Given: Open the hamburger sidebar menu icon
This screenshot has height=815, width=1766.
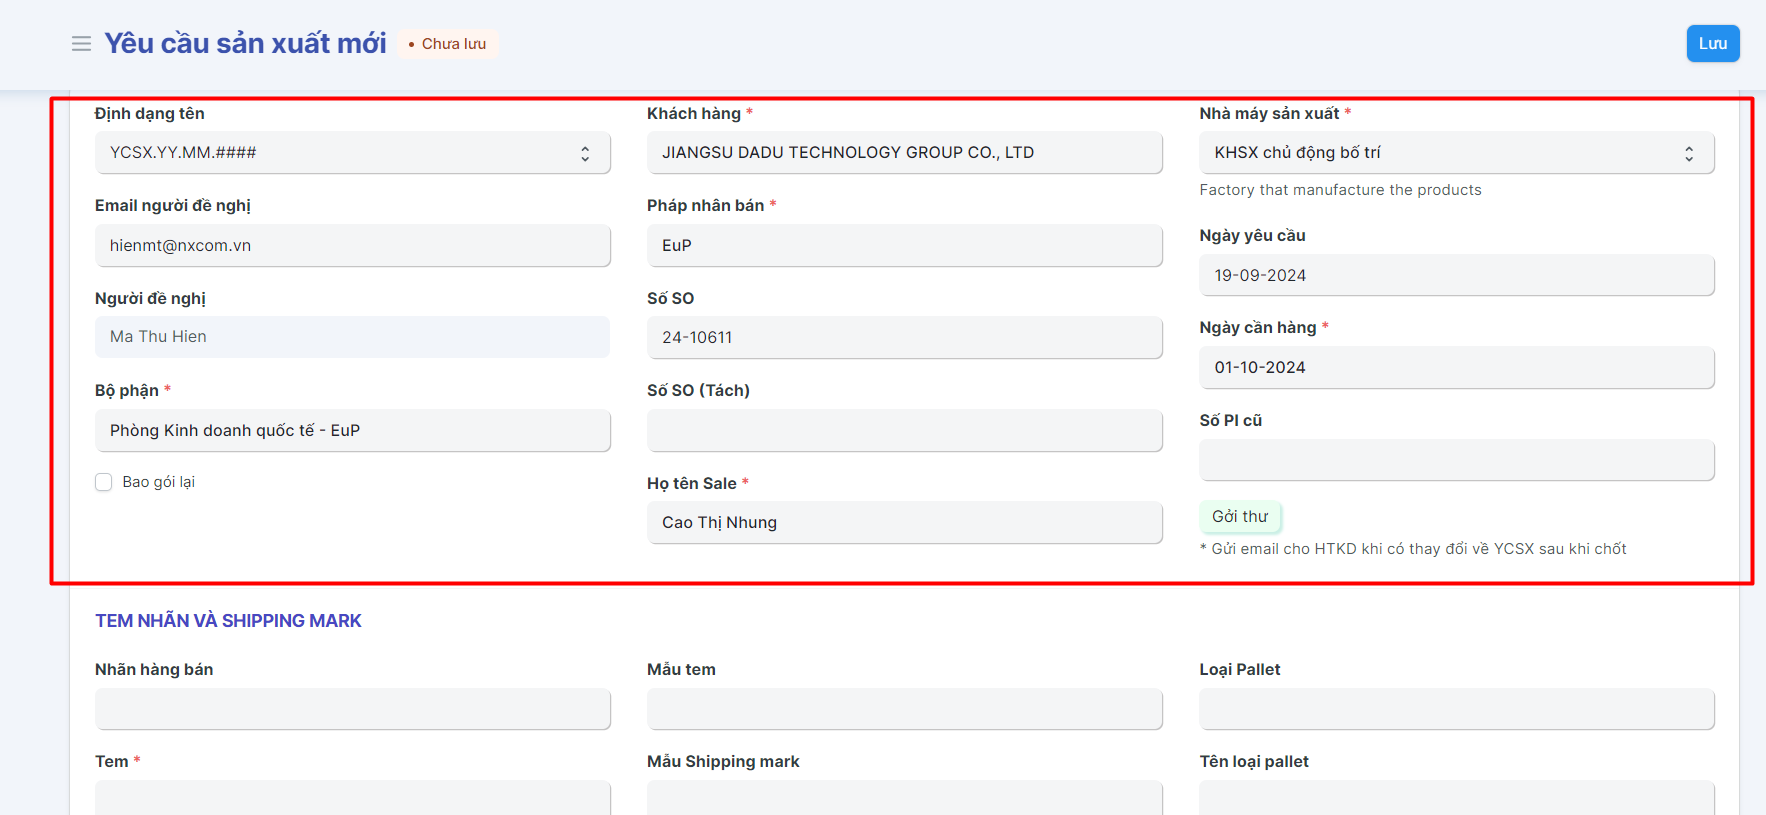Looking at the screenshot, I should pos(81,44).
